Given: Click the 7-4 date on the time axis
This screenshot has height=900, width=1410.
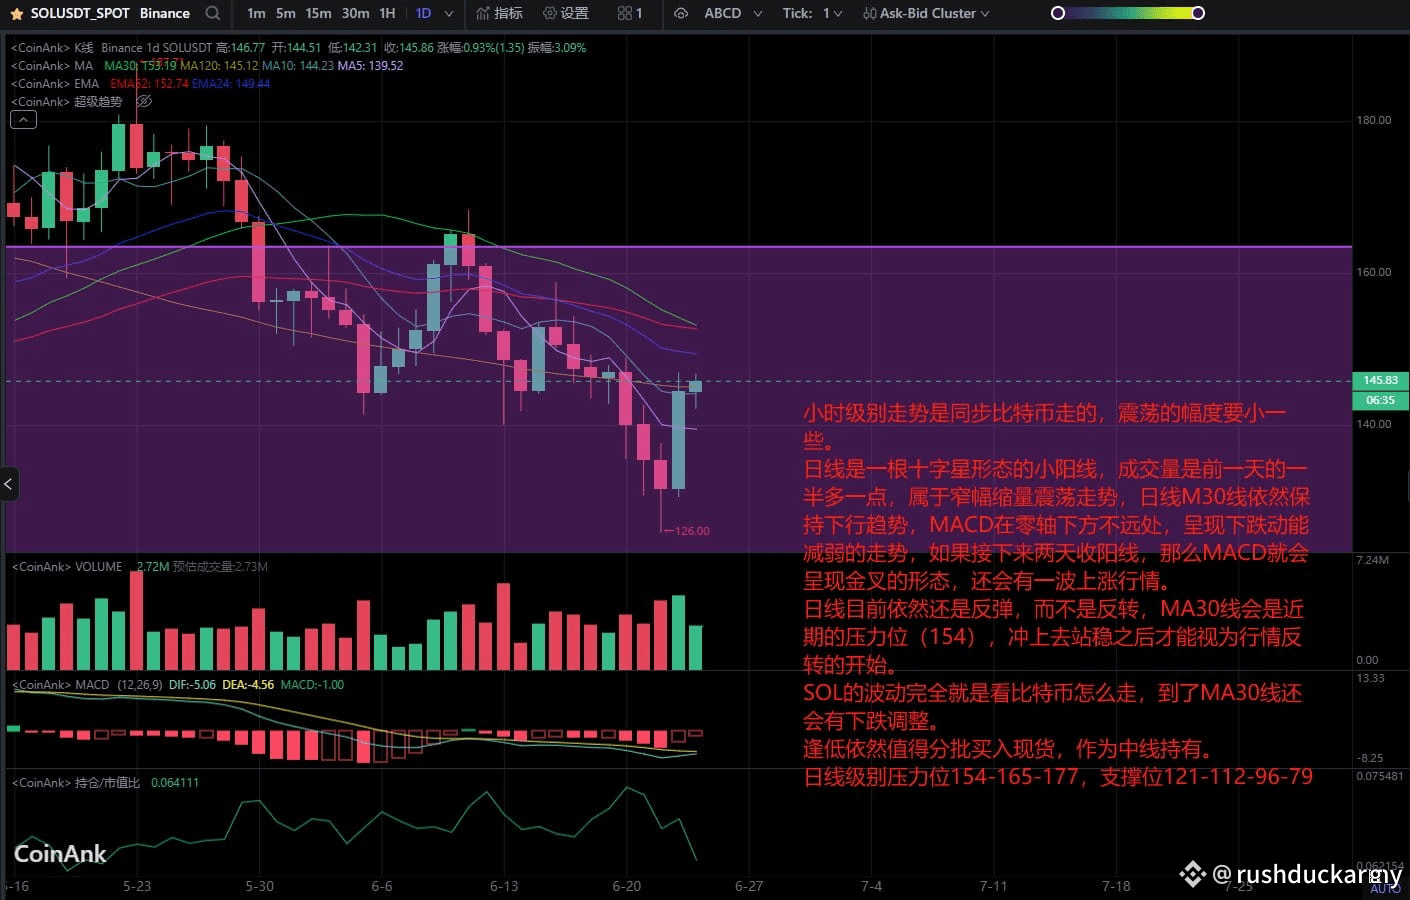Looking at the screenshot, I should point(871,886).
